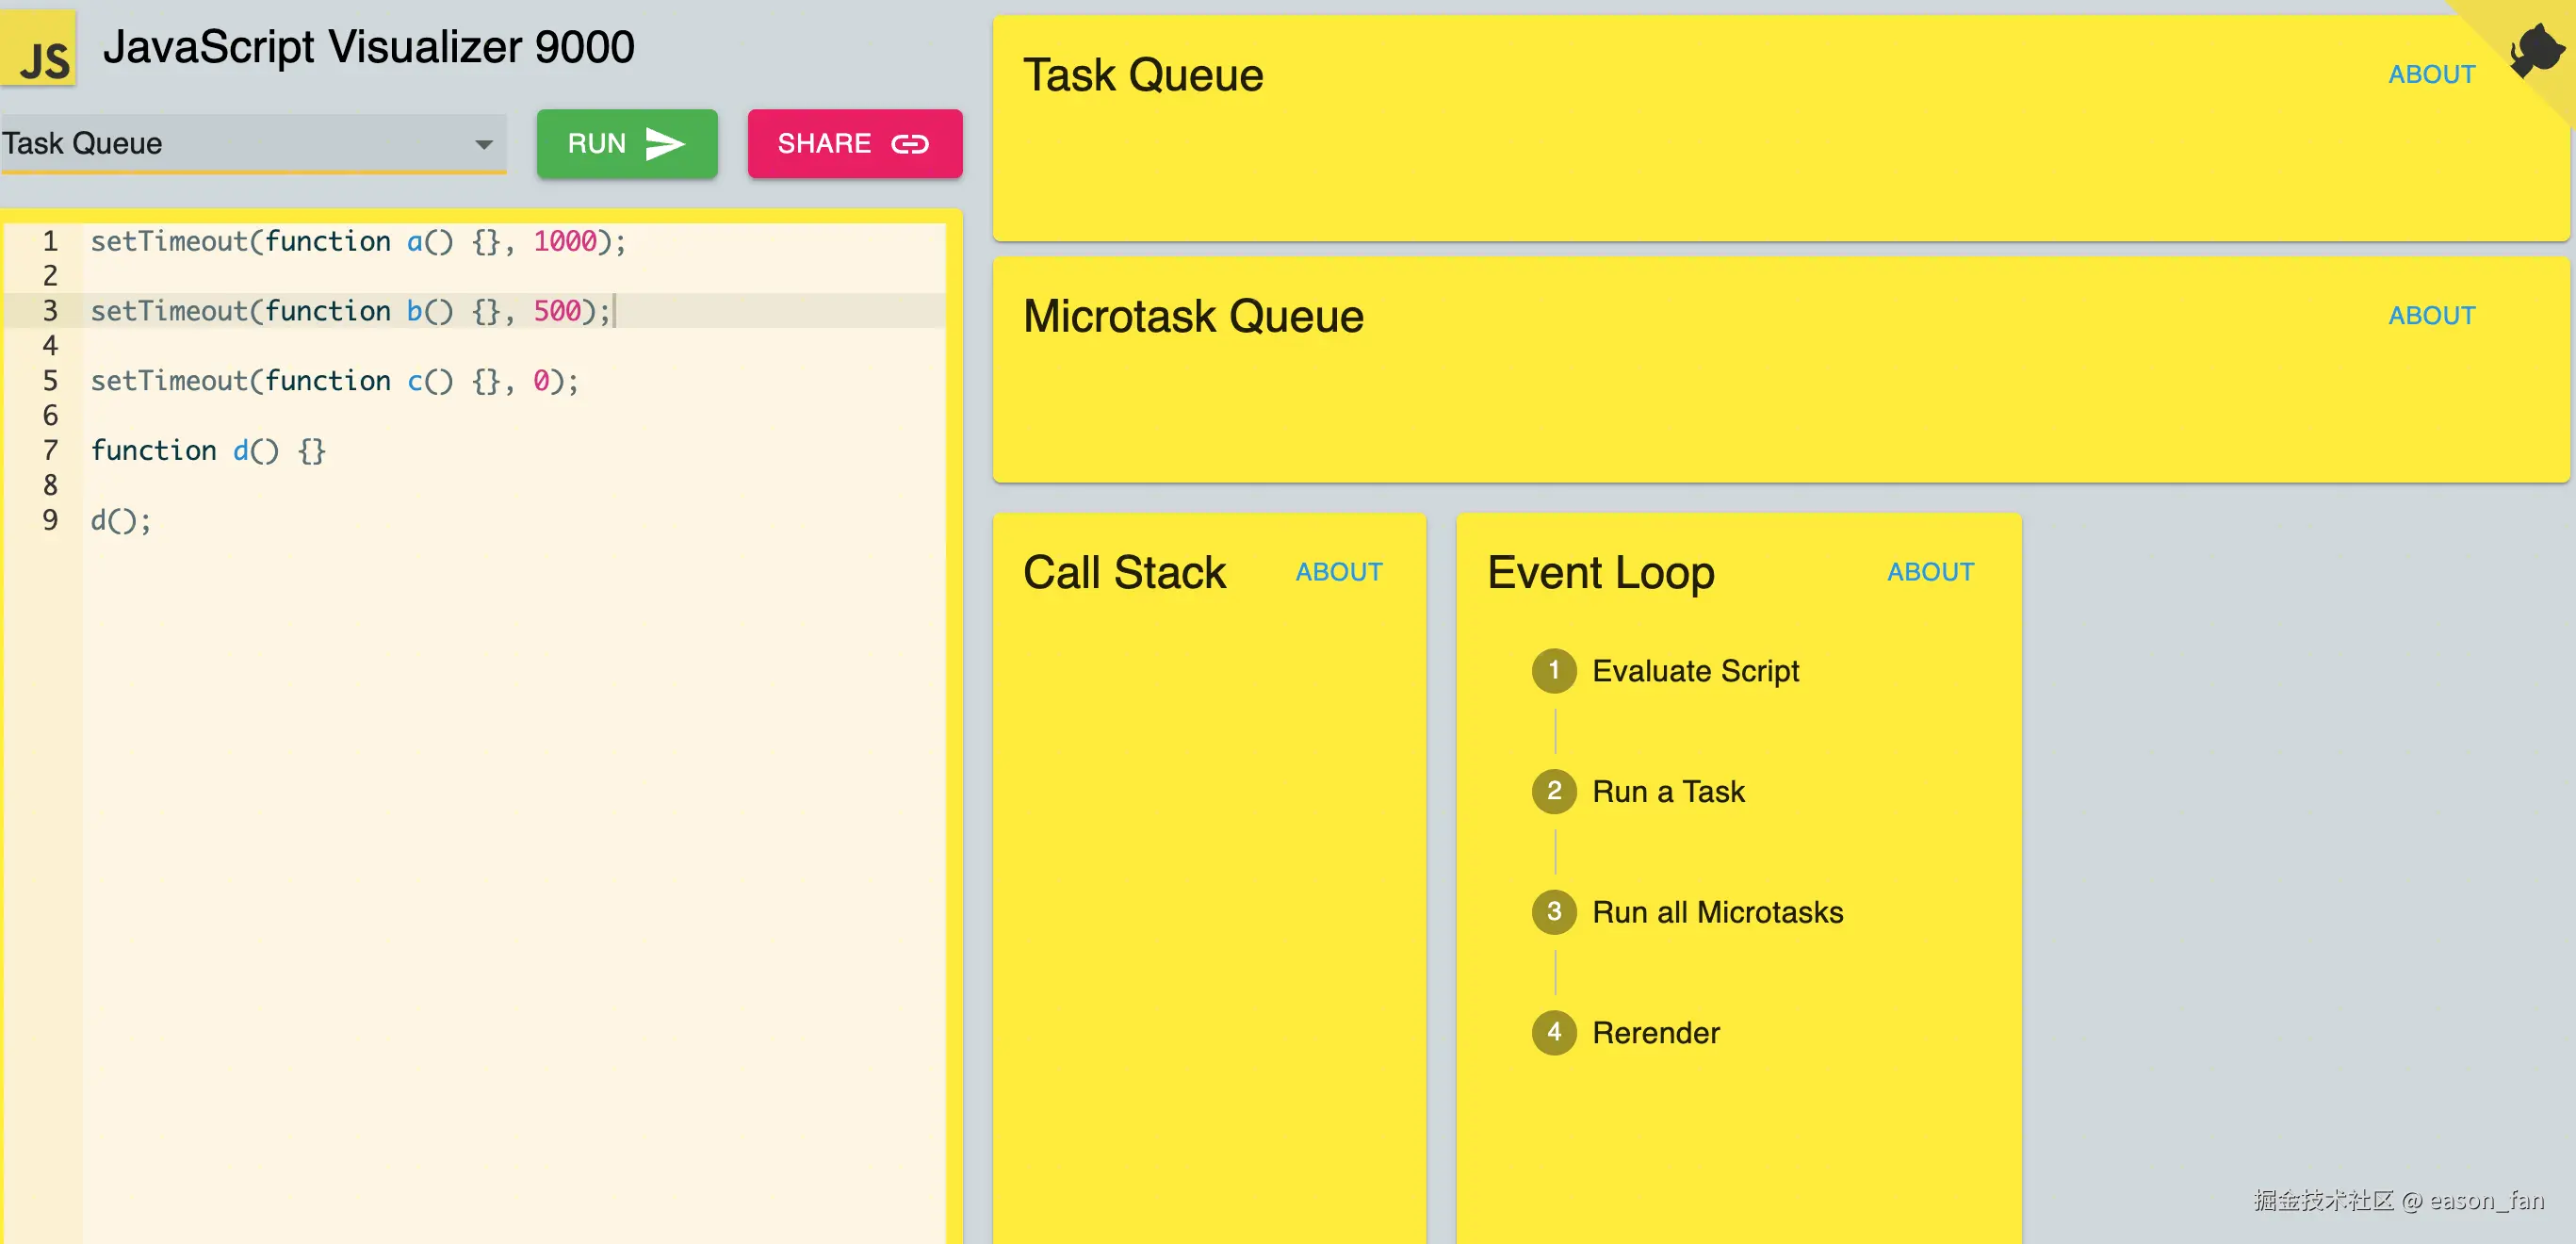2576x1244 pixels.
Task: Click the link icon on SHARE
Action: [x=909, y=144]
